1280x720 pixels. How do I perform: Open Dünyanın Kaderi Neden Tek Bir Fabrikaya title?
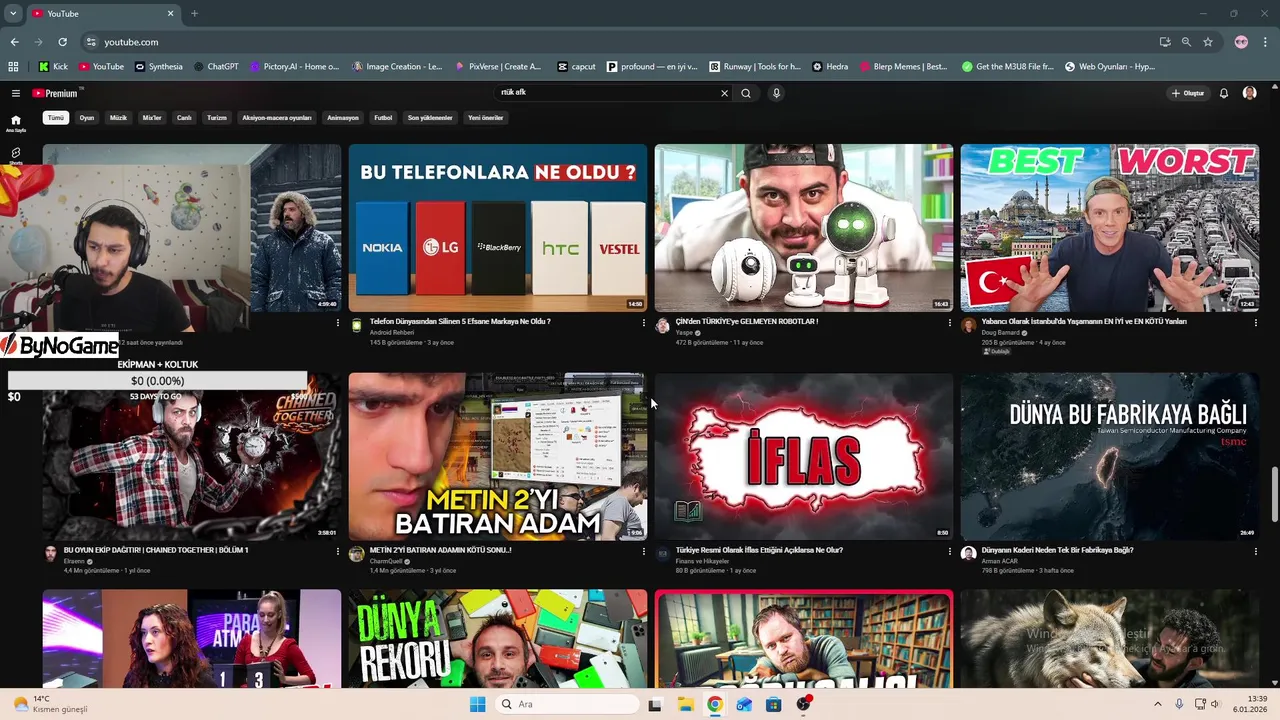click(x=1058, y=550)
